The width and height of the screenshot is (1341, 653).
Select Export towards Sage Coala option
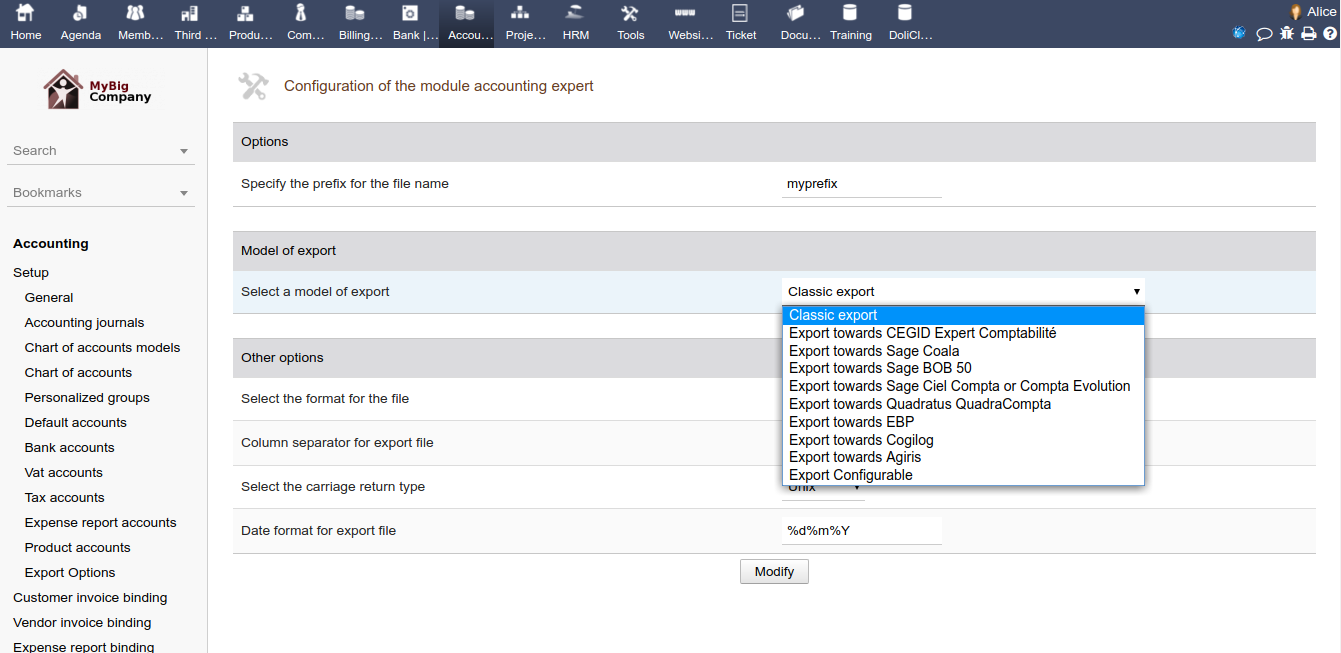[873, 351]
